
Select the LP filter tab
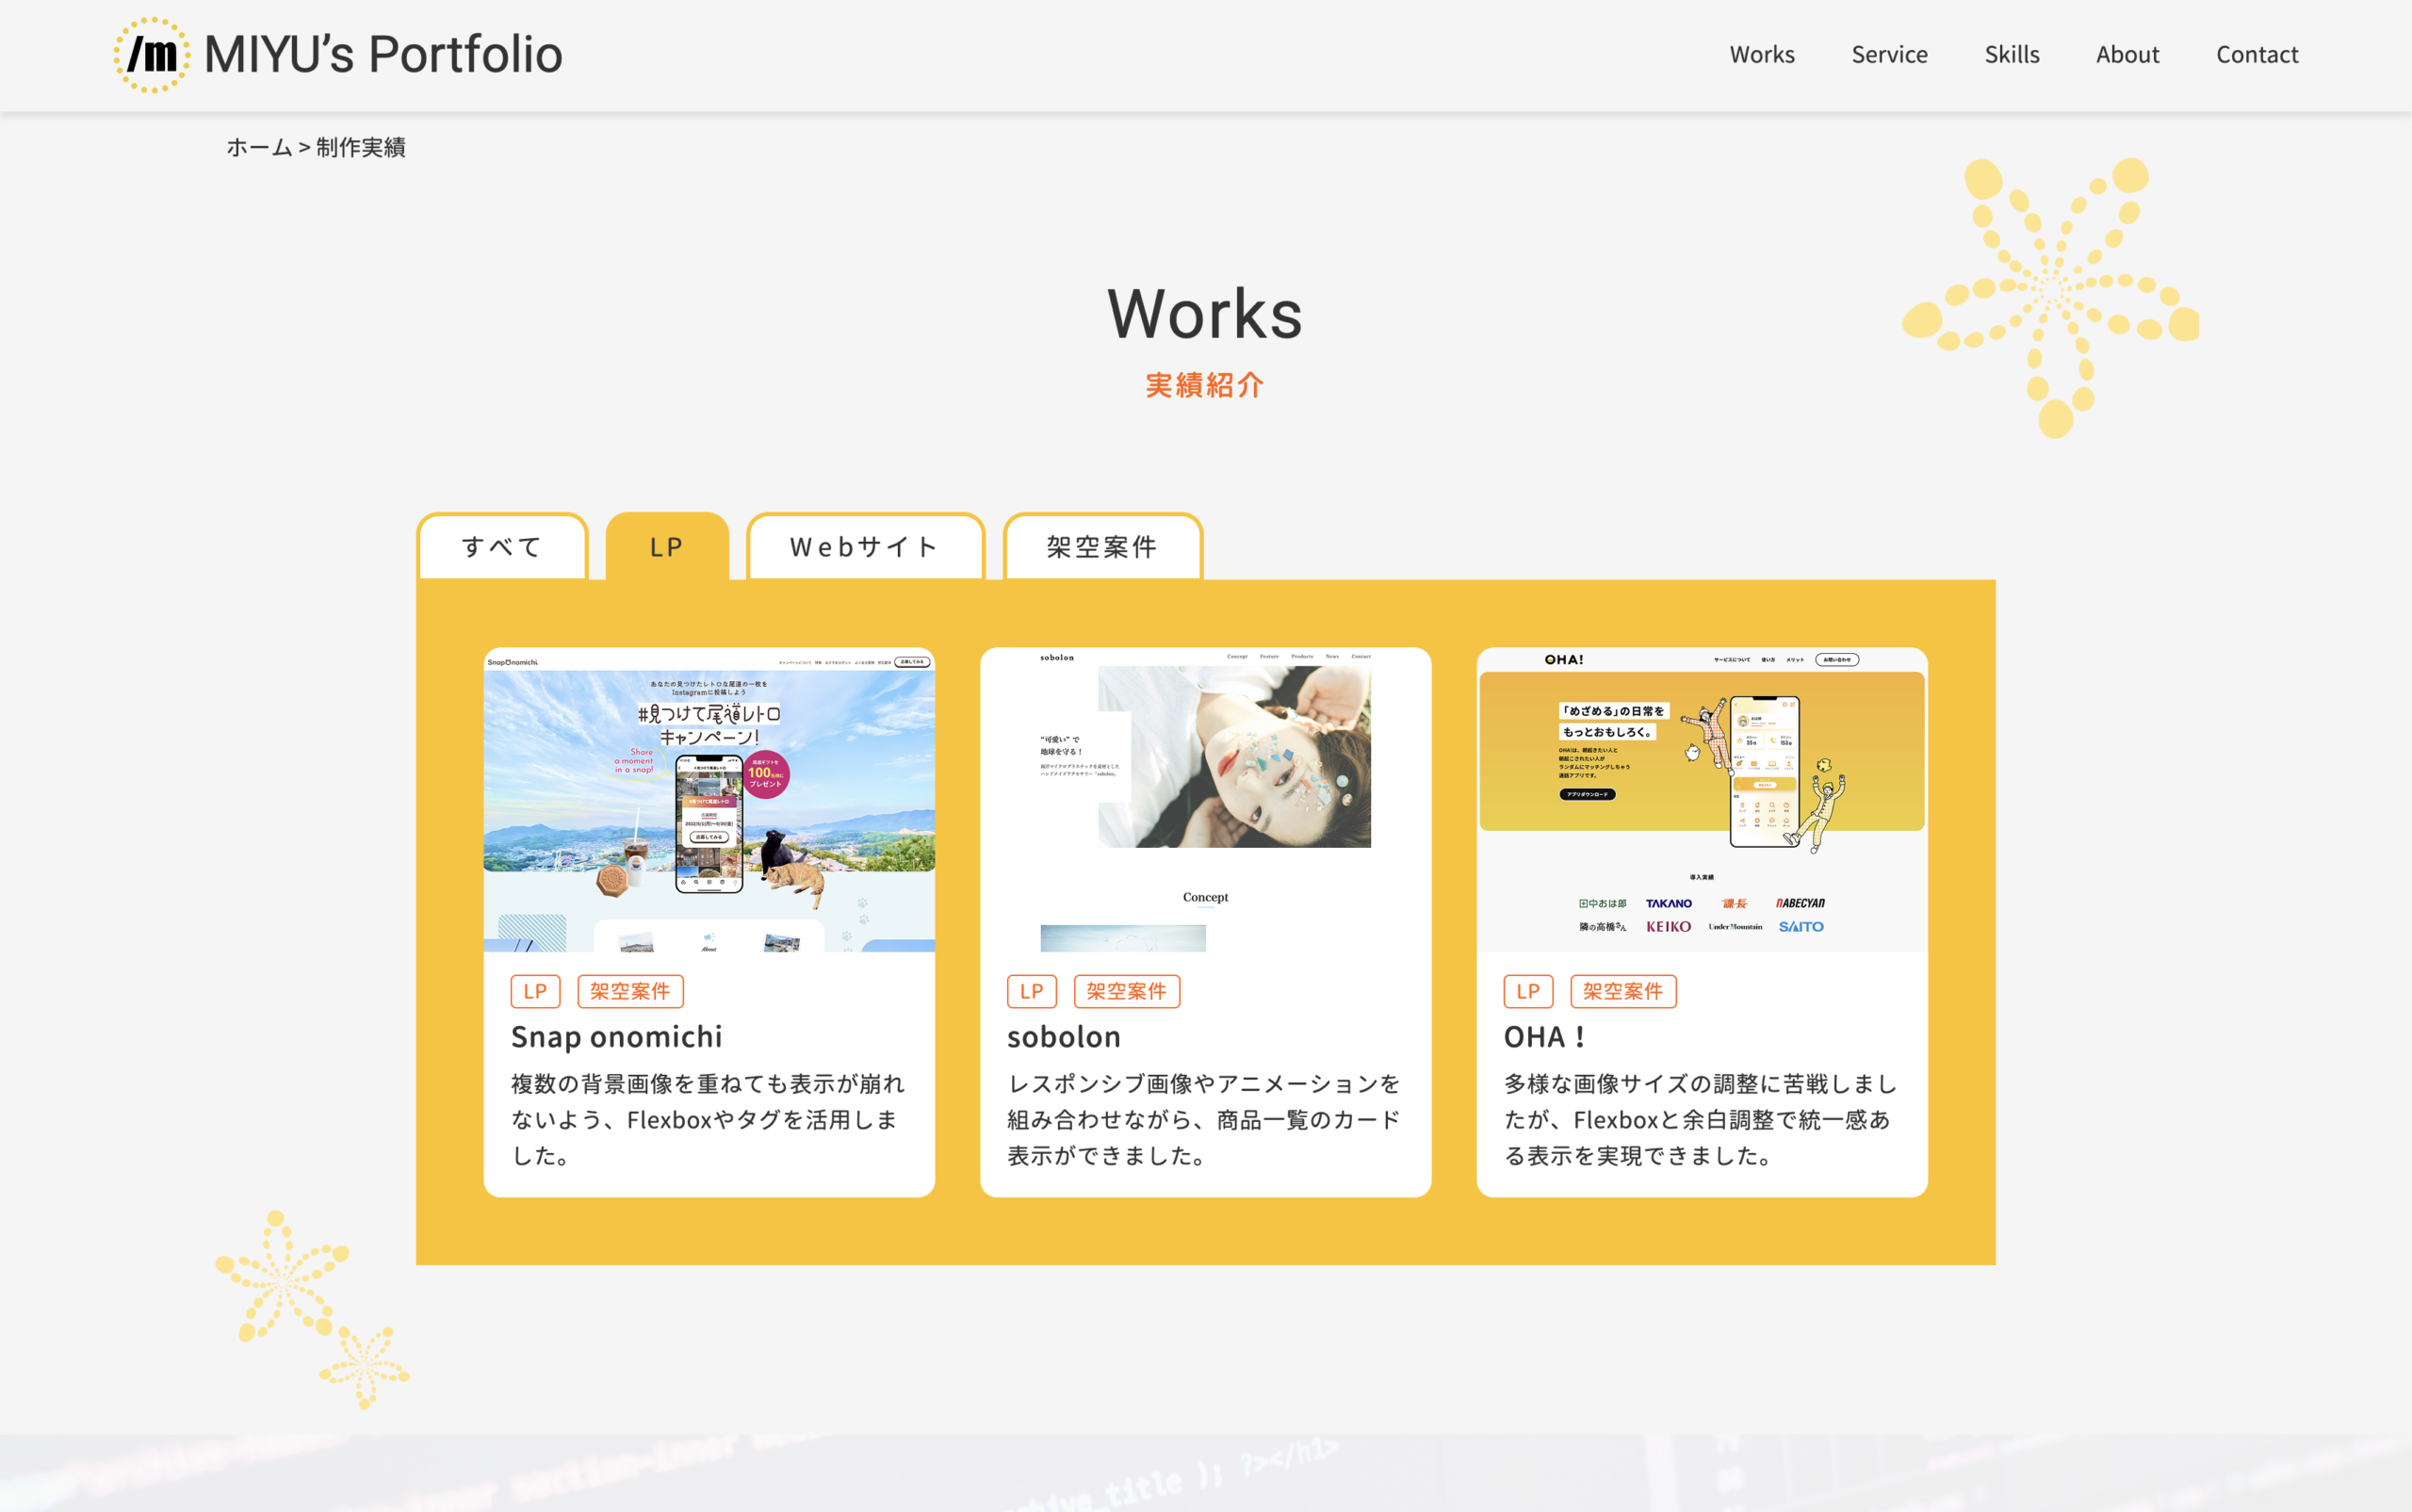point(667,547)
